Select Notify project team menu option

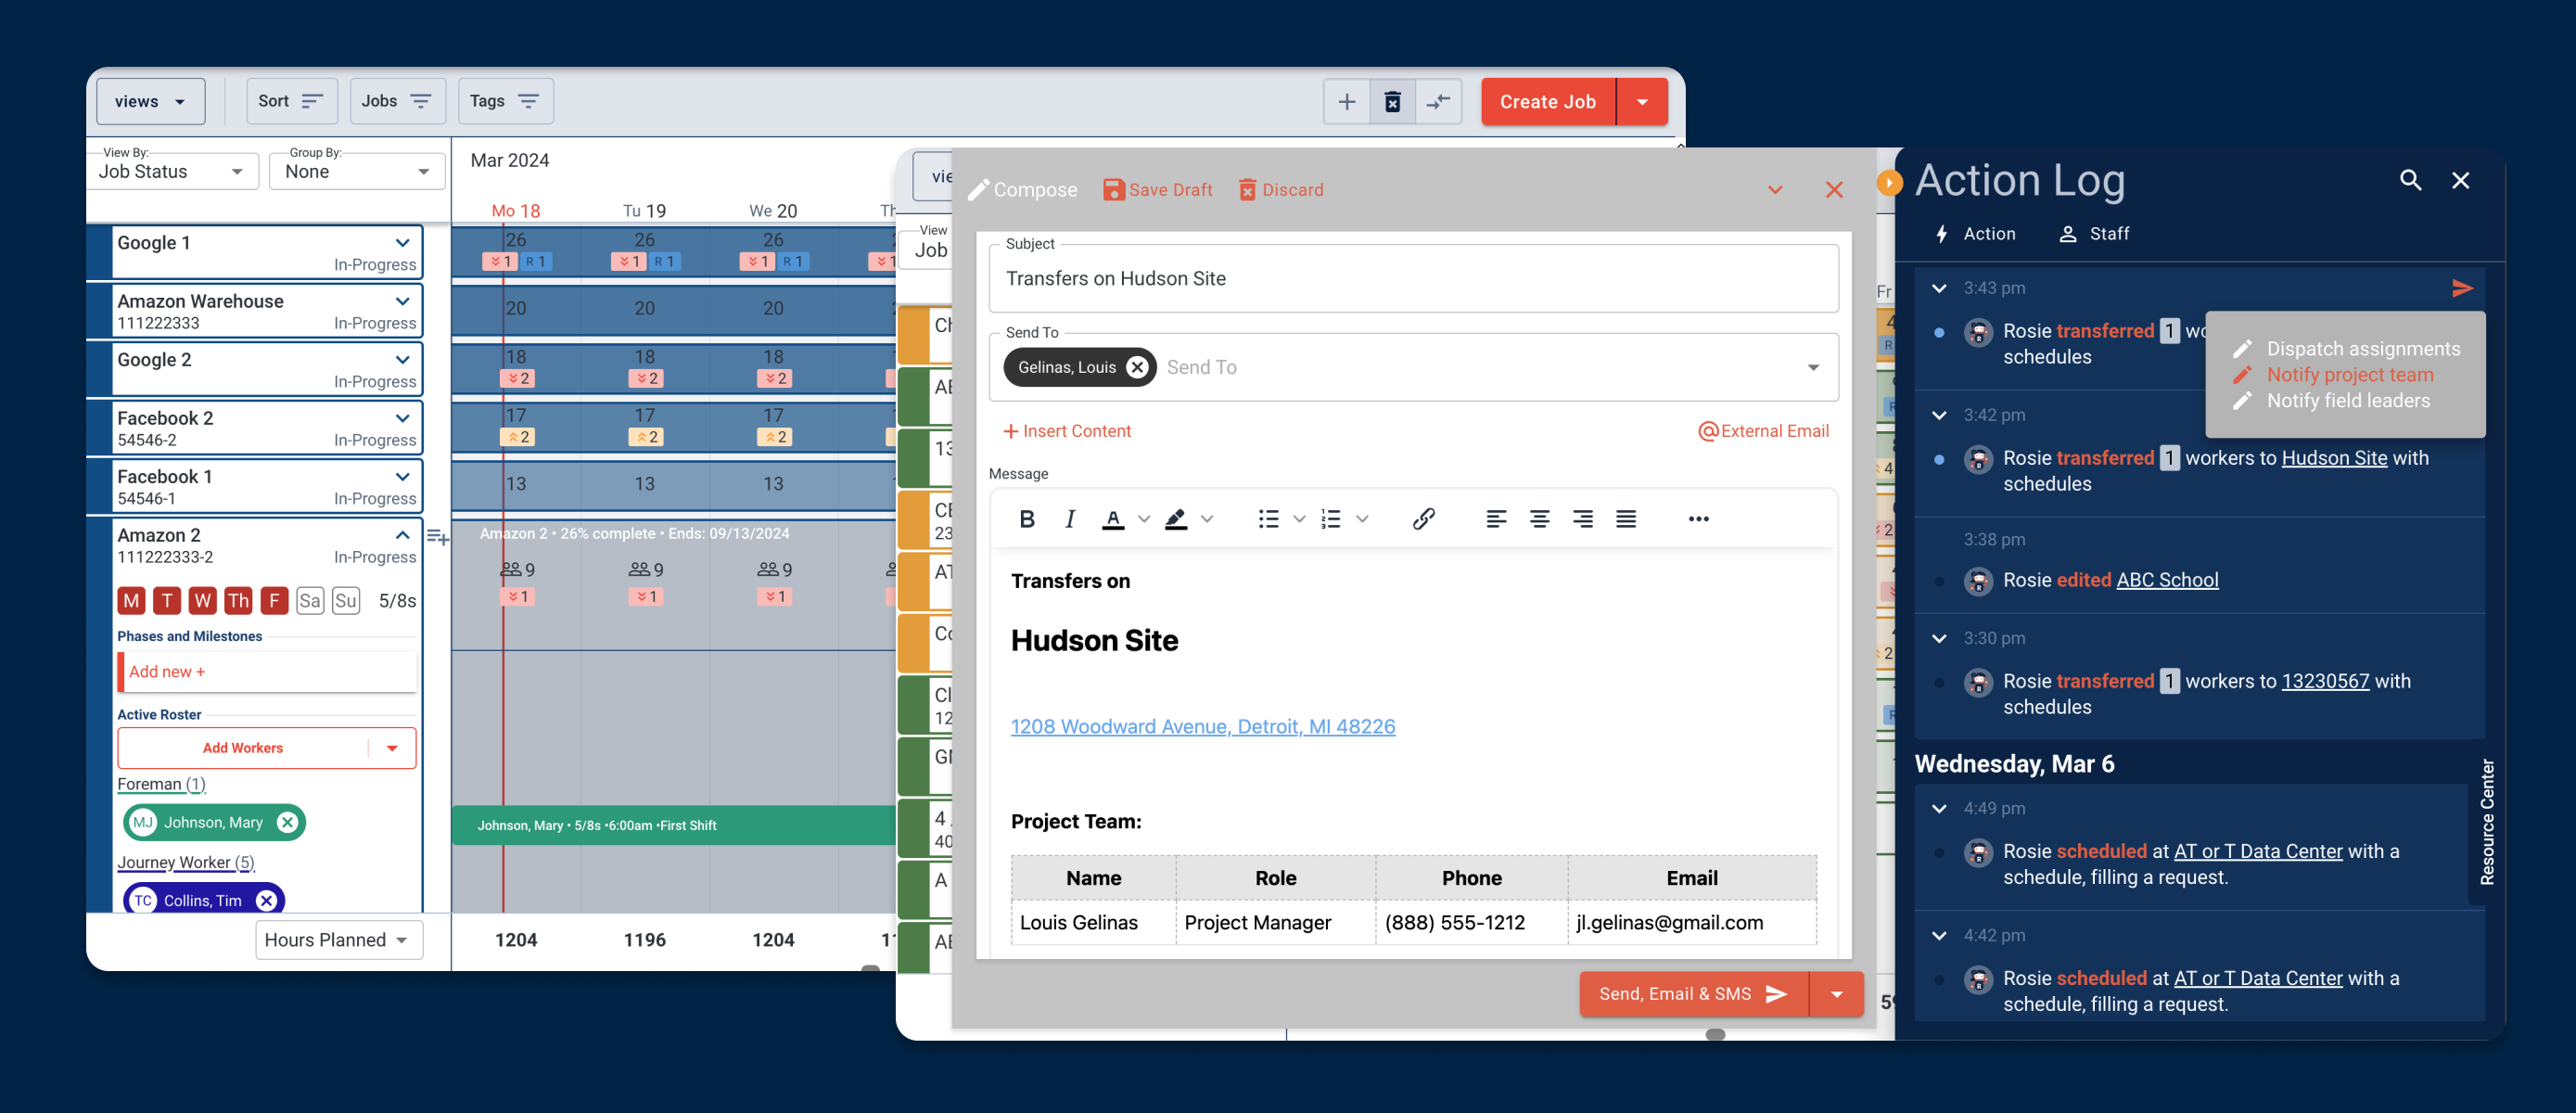(2349, 375)
